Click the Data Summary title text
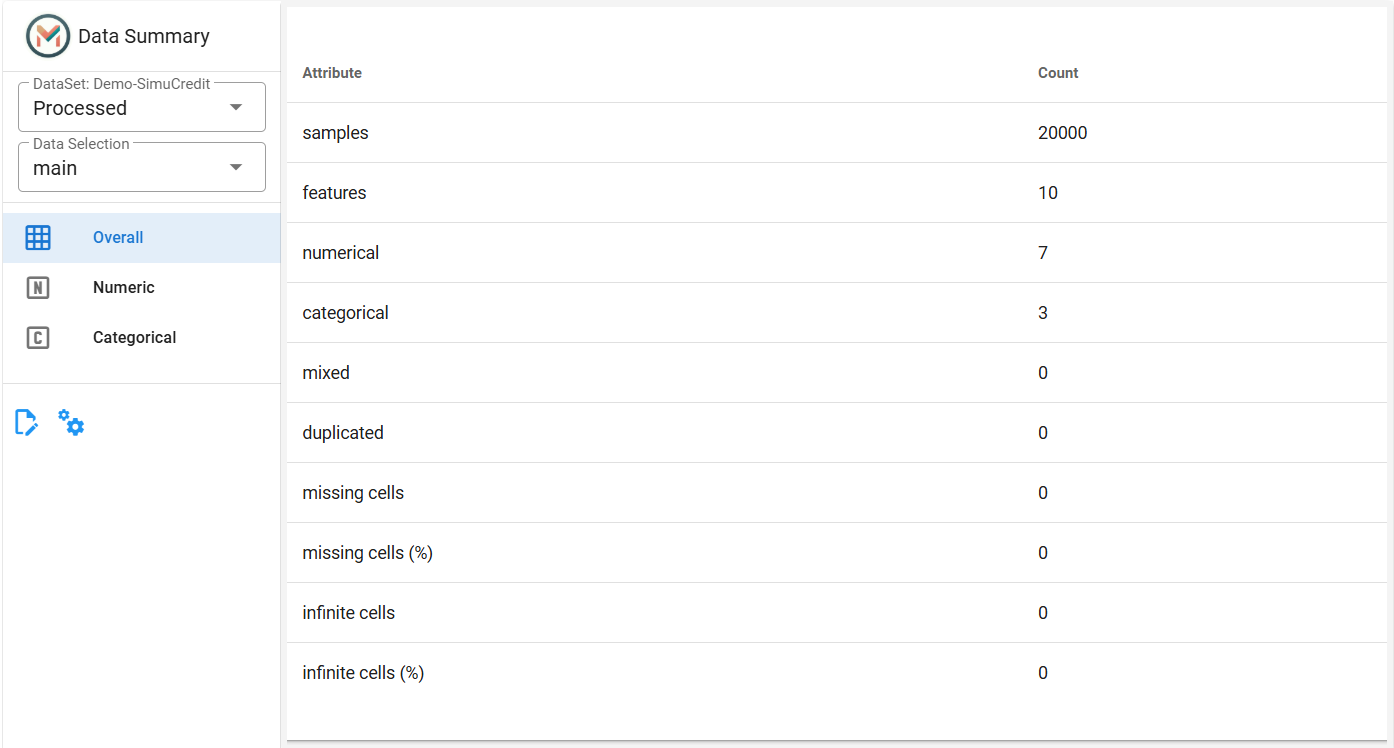This screenshot has height=748, width=1394. coord(144,36)
